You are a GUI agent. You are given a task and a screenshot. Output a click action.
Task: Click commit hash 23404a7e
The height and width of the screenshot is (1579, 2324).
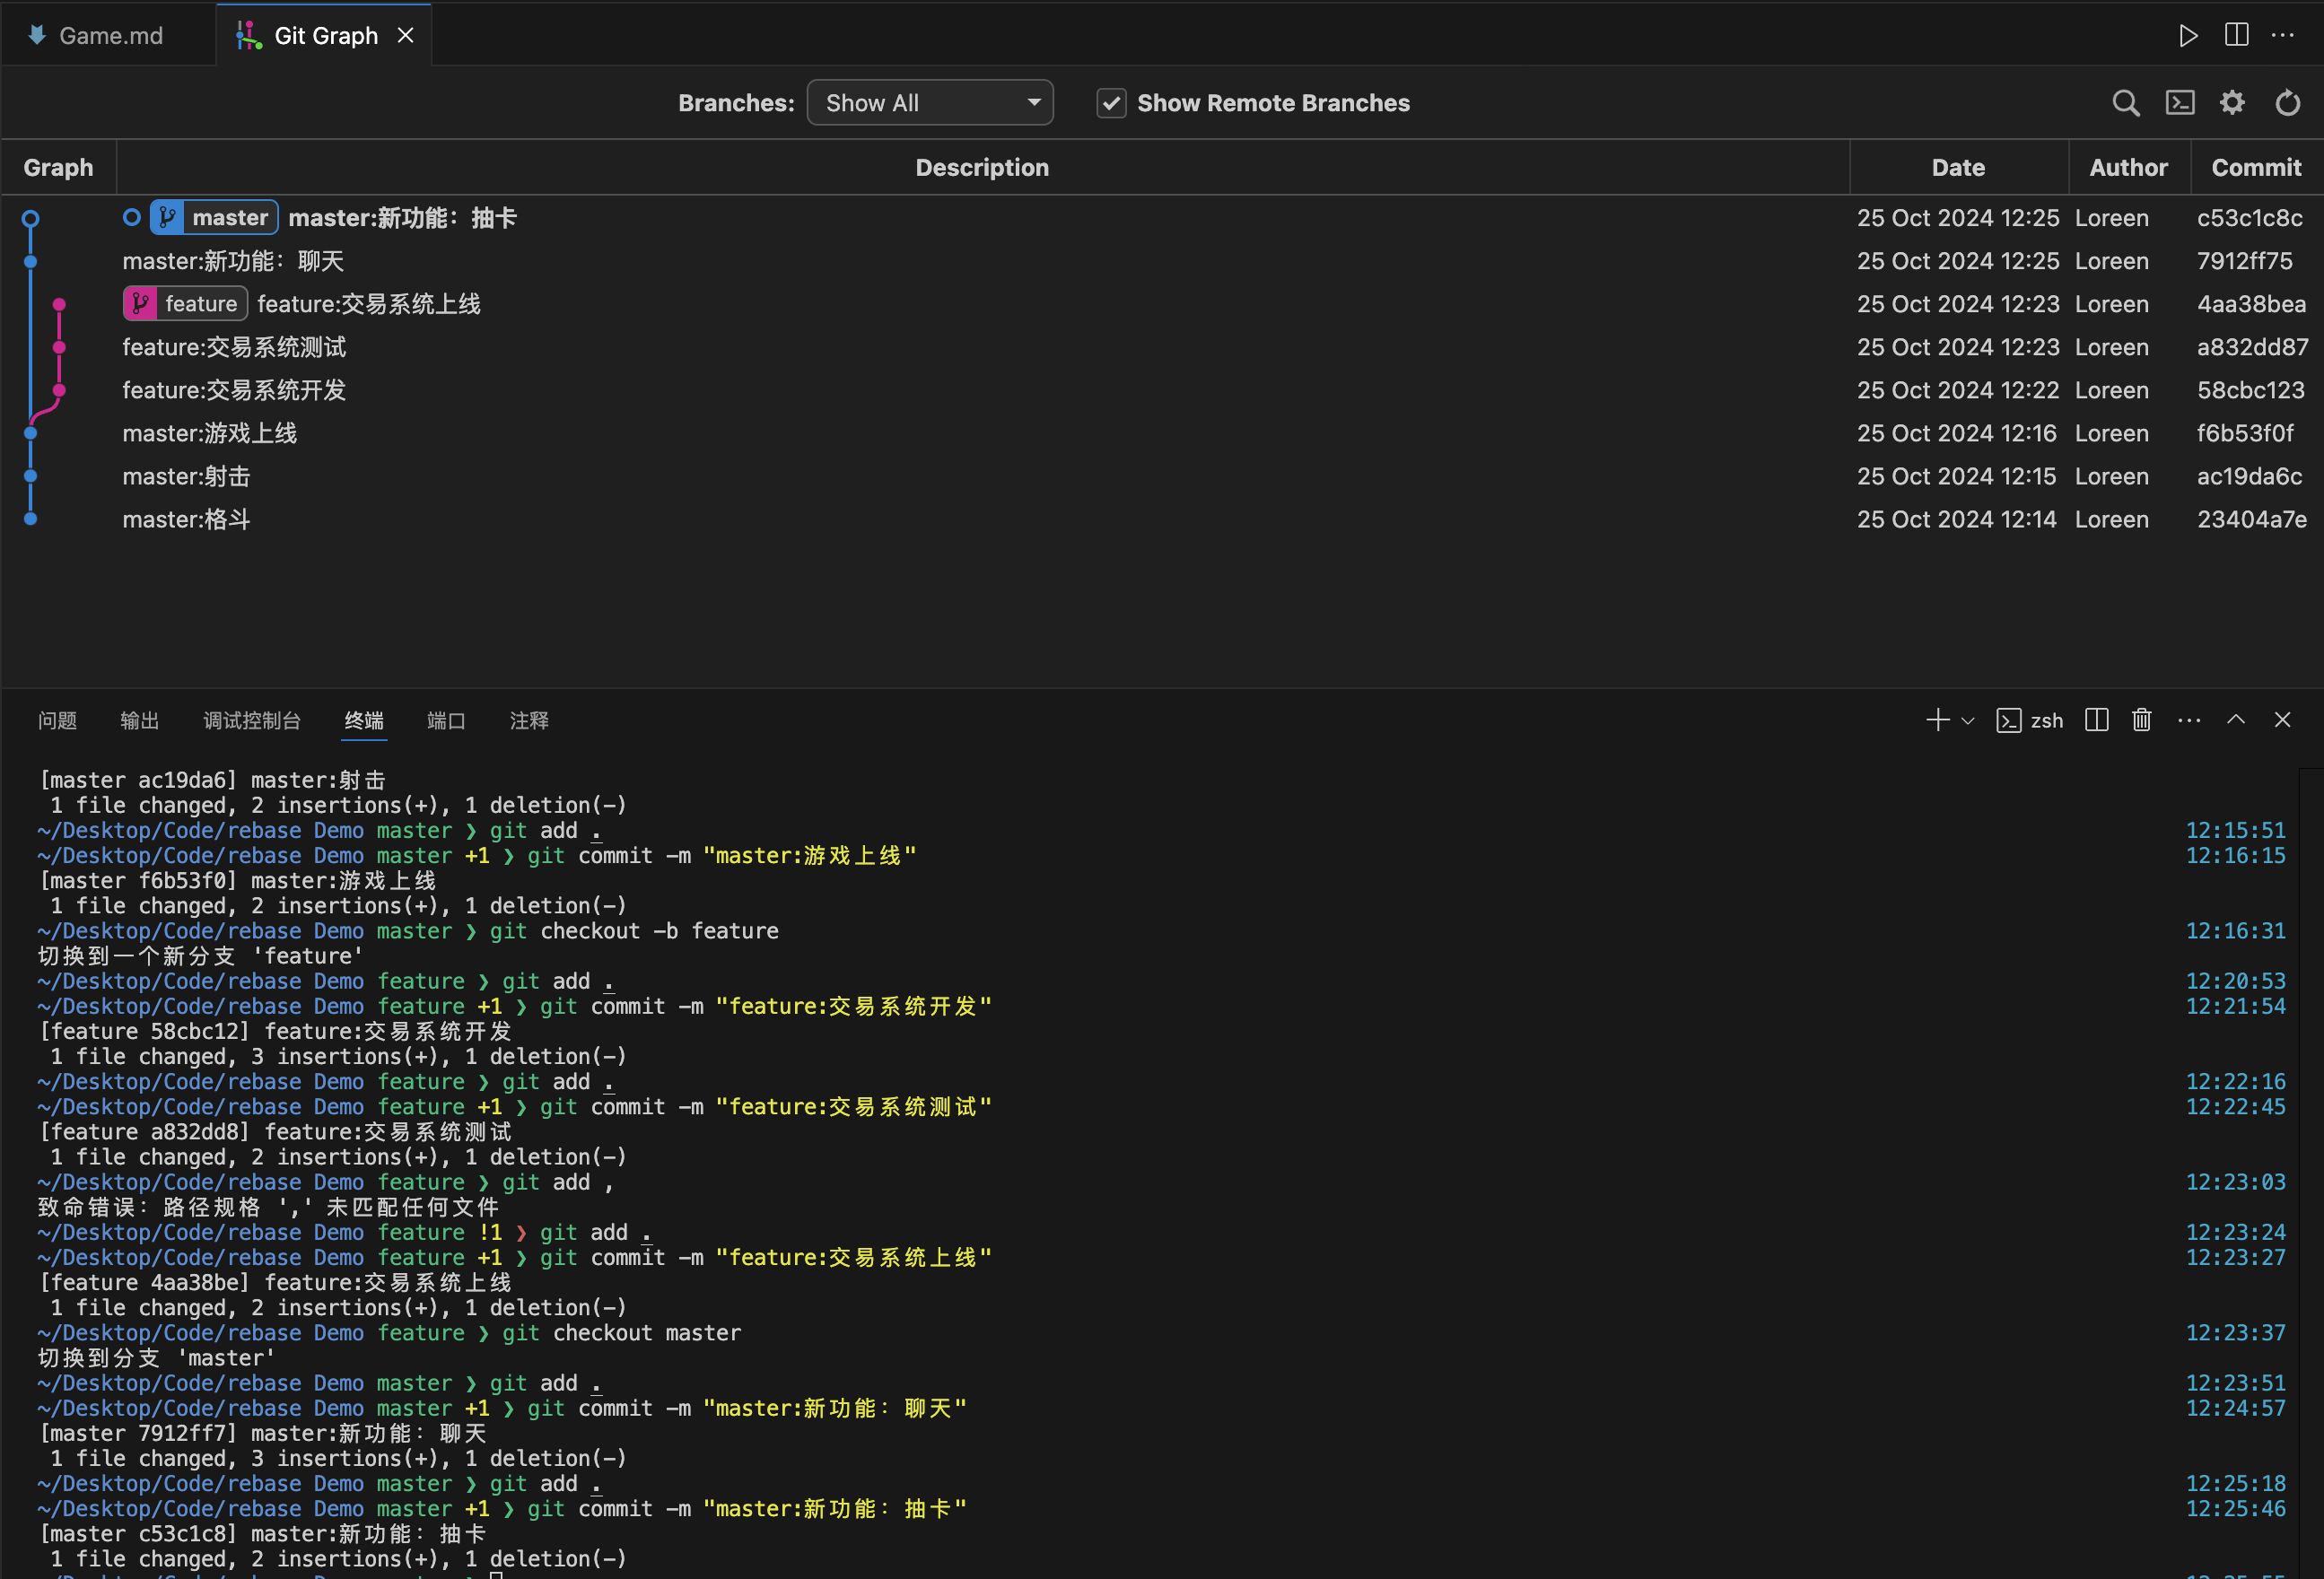[2251, 519]
